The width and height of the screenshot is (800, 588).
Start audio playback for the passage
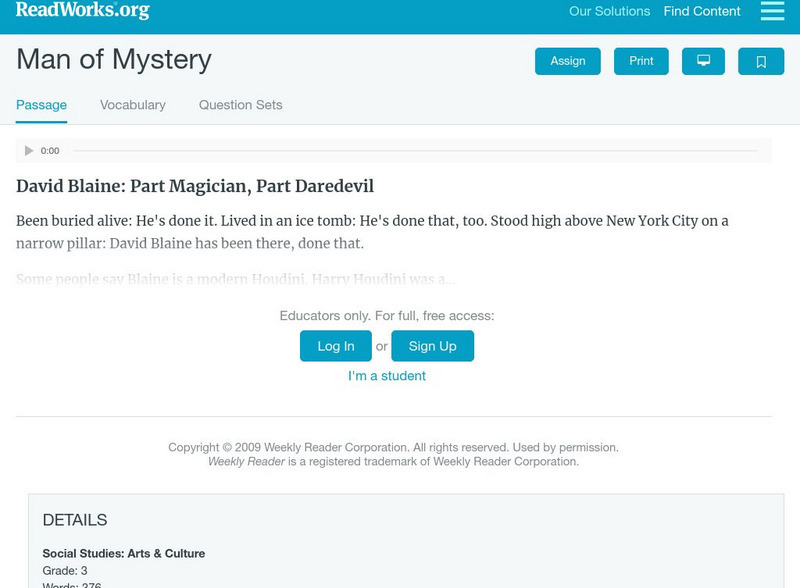click(28, 151)
